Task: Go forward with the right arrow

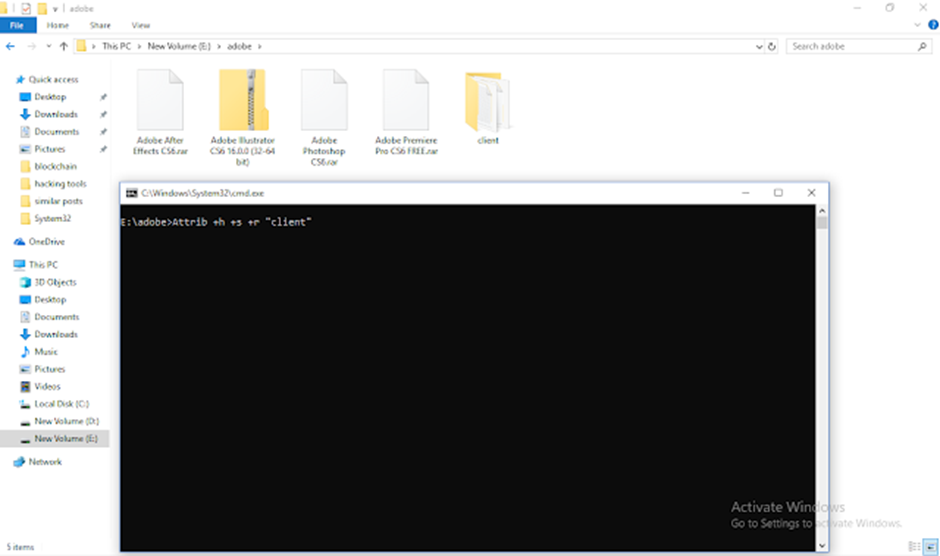Action: (31, 46)
